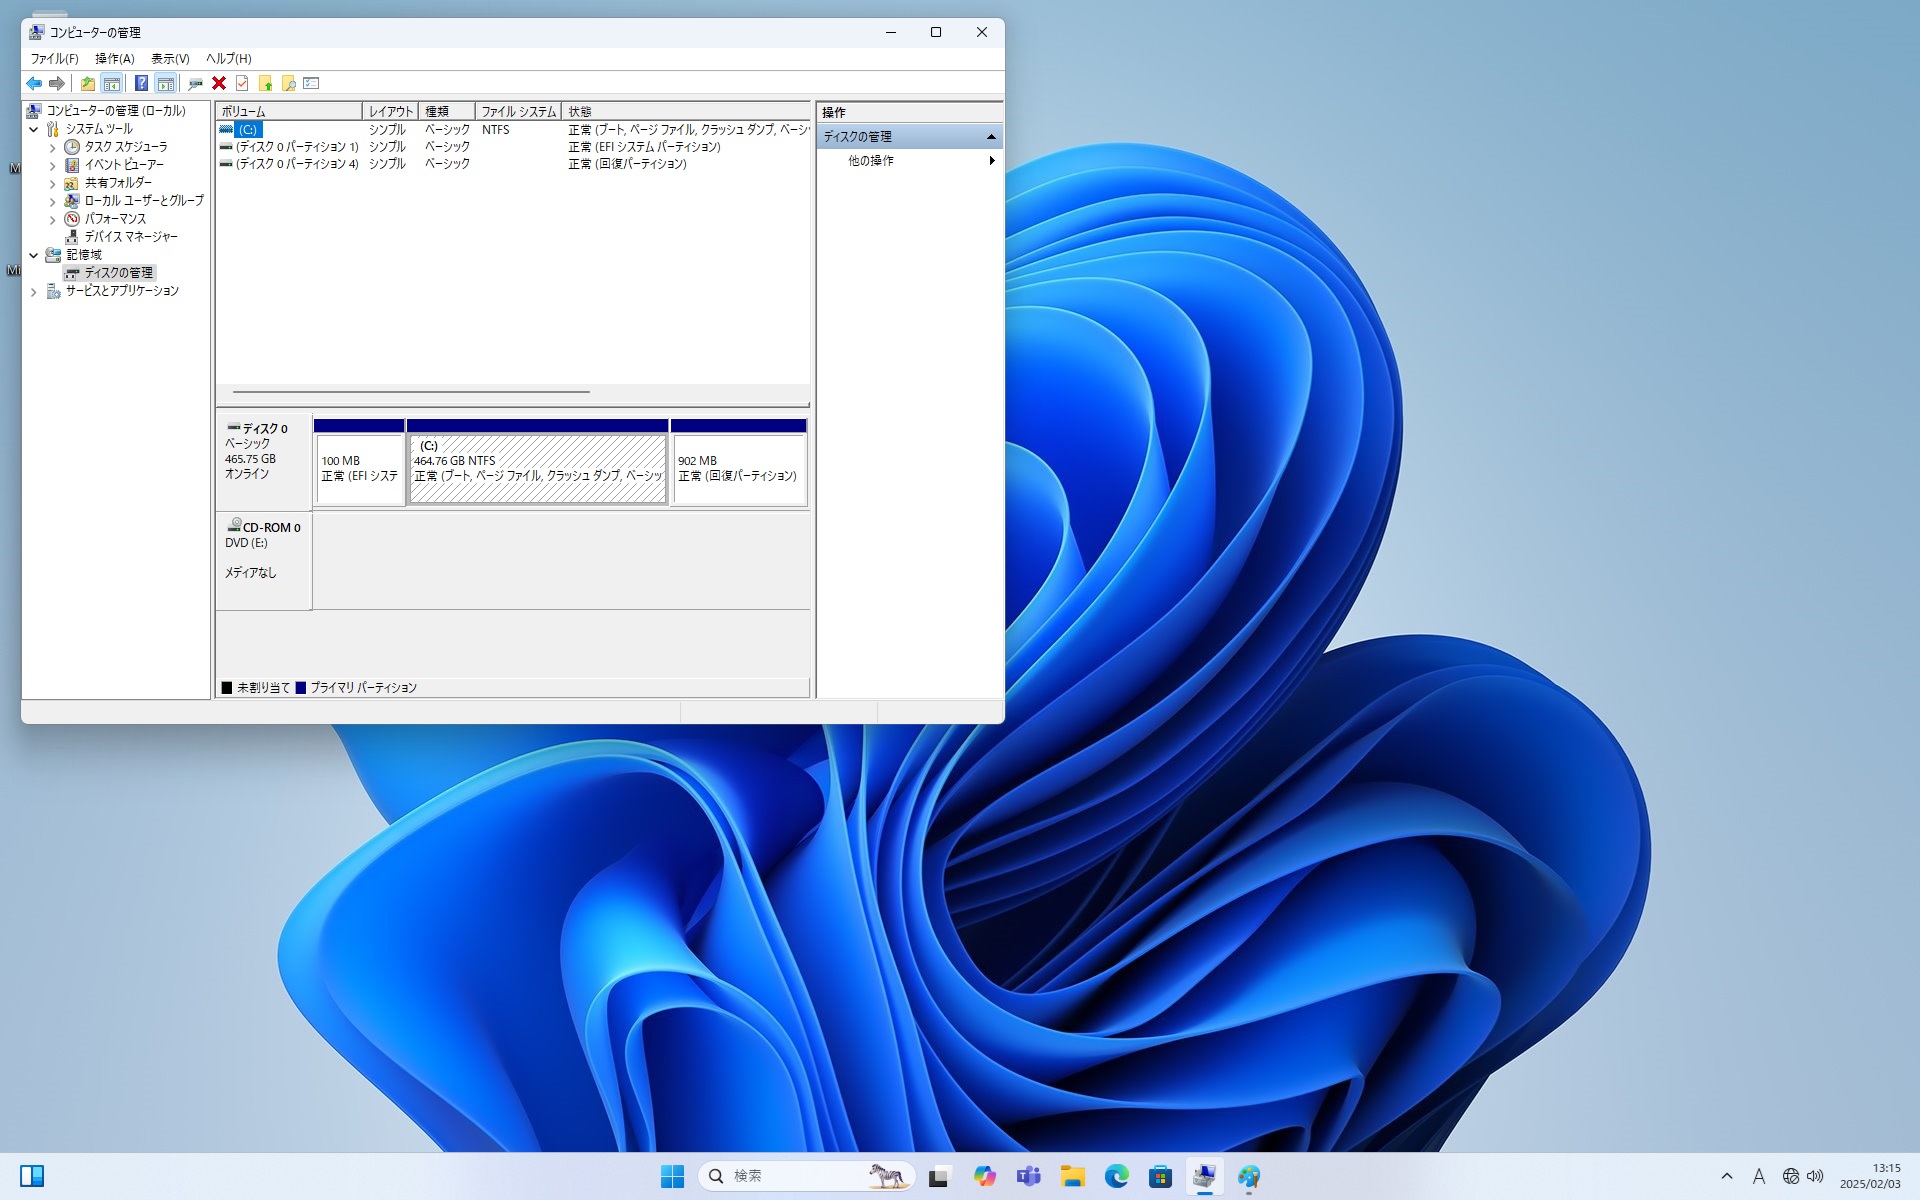Click the volume speaker tray icon

pyautogui.click(x=1815, y=1176)
